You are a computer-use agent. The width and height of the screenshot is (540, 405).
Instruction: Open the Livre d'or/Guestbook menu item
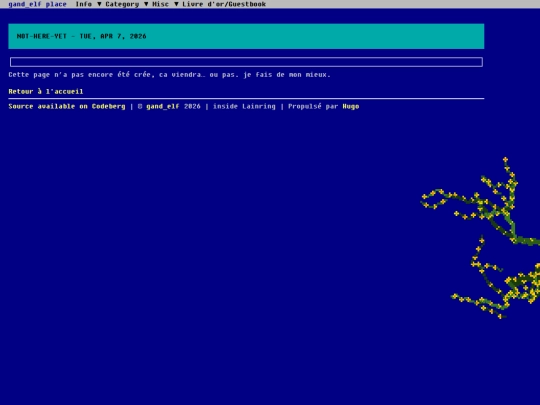pyautogui.click(x=224, y=4)
